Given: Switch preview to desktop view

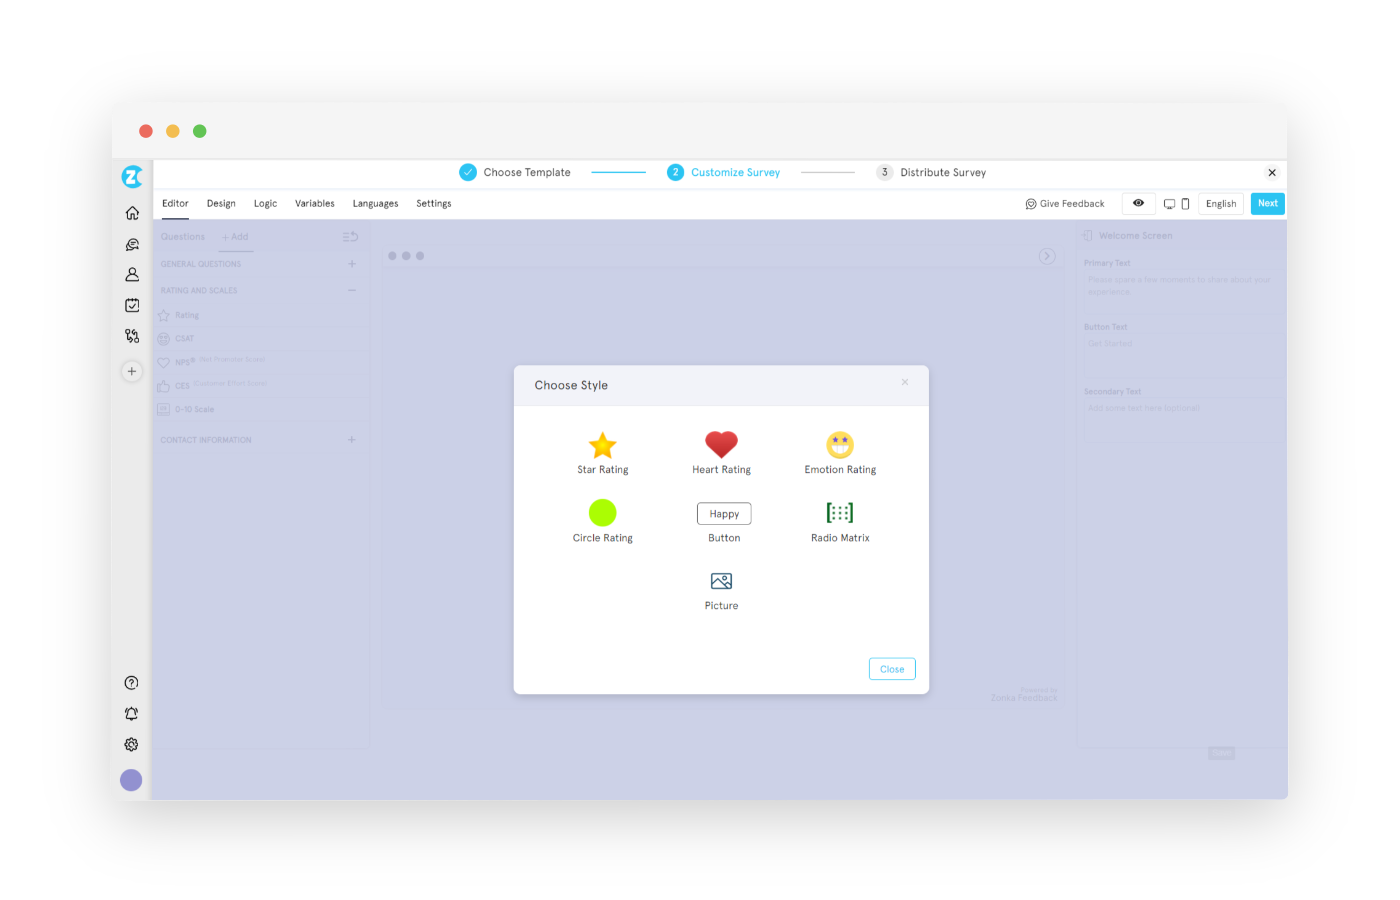Looking at the screenshot, I should (x=1169, y=203).
